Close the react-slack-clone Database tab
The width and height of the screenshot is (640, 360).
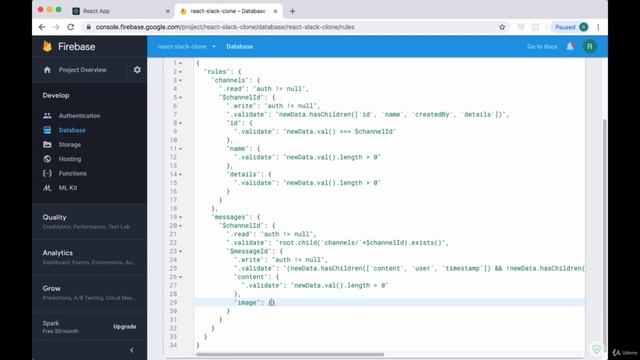coord(275,11)
